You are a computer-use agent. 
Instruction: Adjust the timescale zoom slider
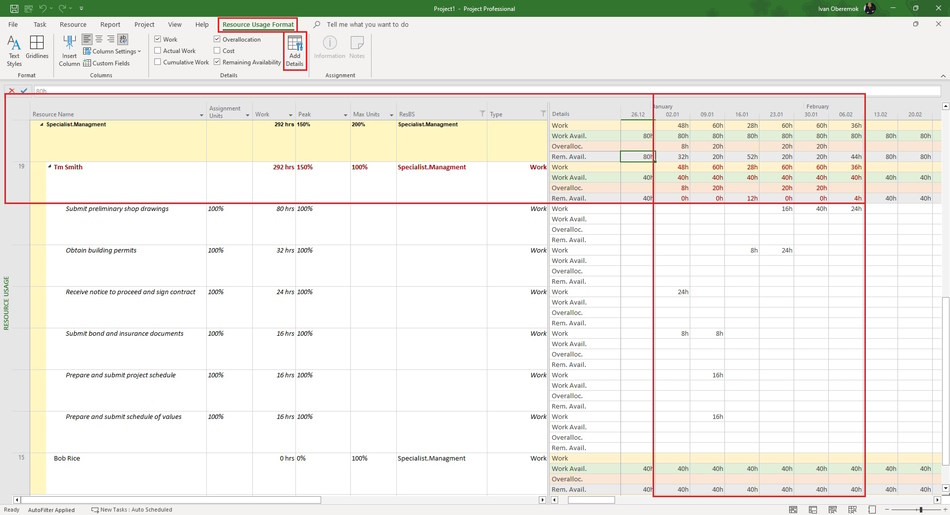click(x=920, y=510)
